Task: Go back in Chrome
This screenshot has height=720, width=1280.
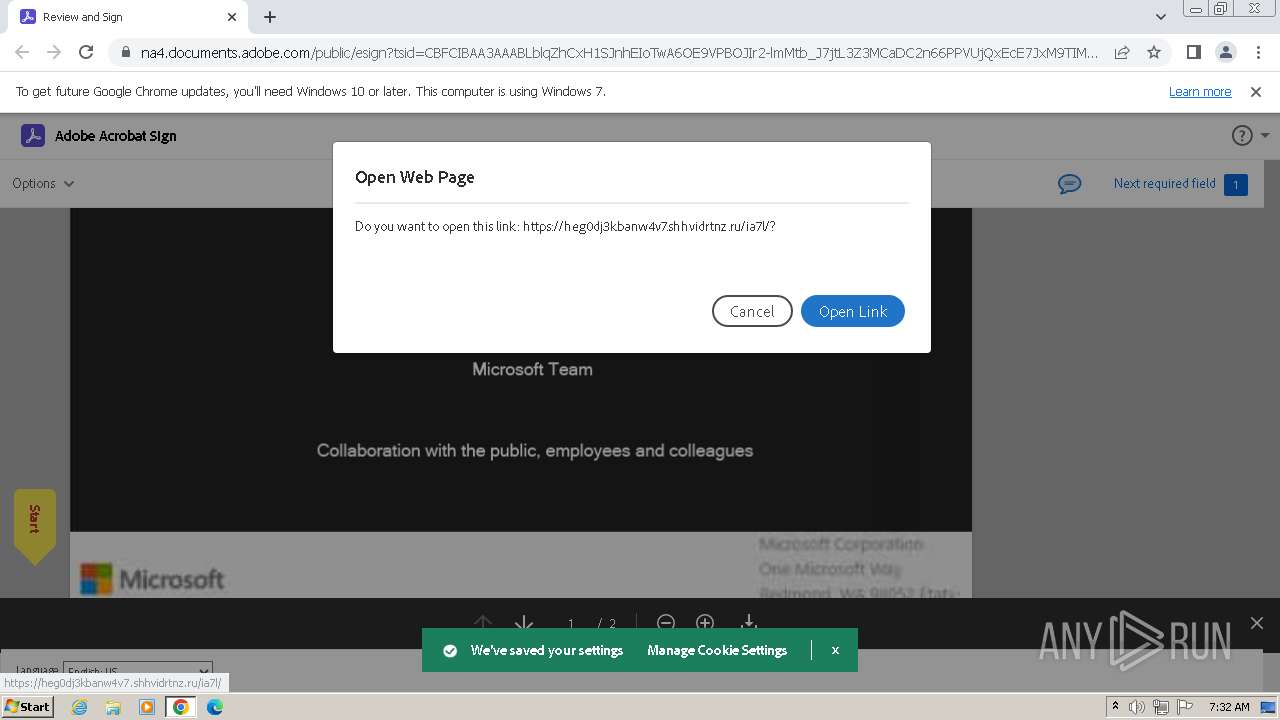Action: point(22,52)
